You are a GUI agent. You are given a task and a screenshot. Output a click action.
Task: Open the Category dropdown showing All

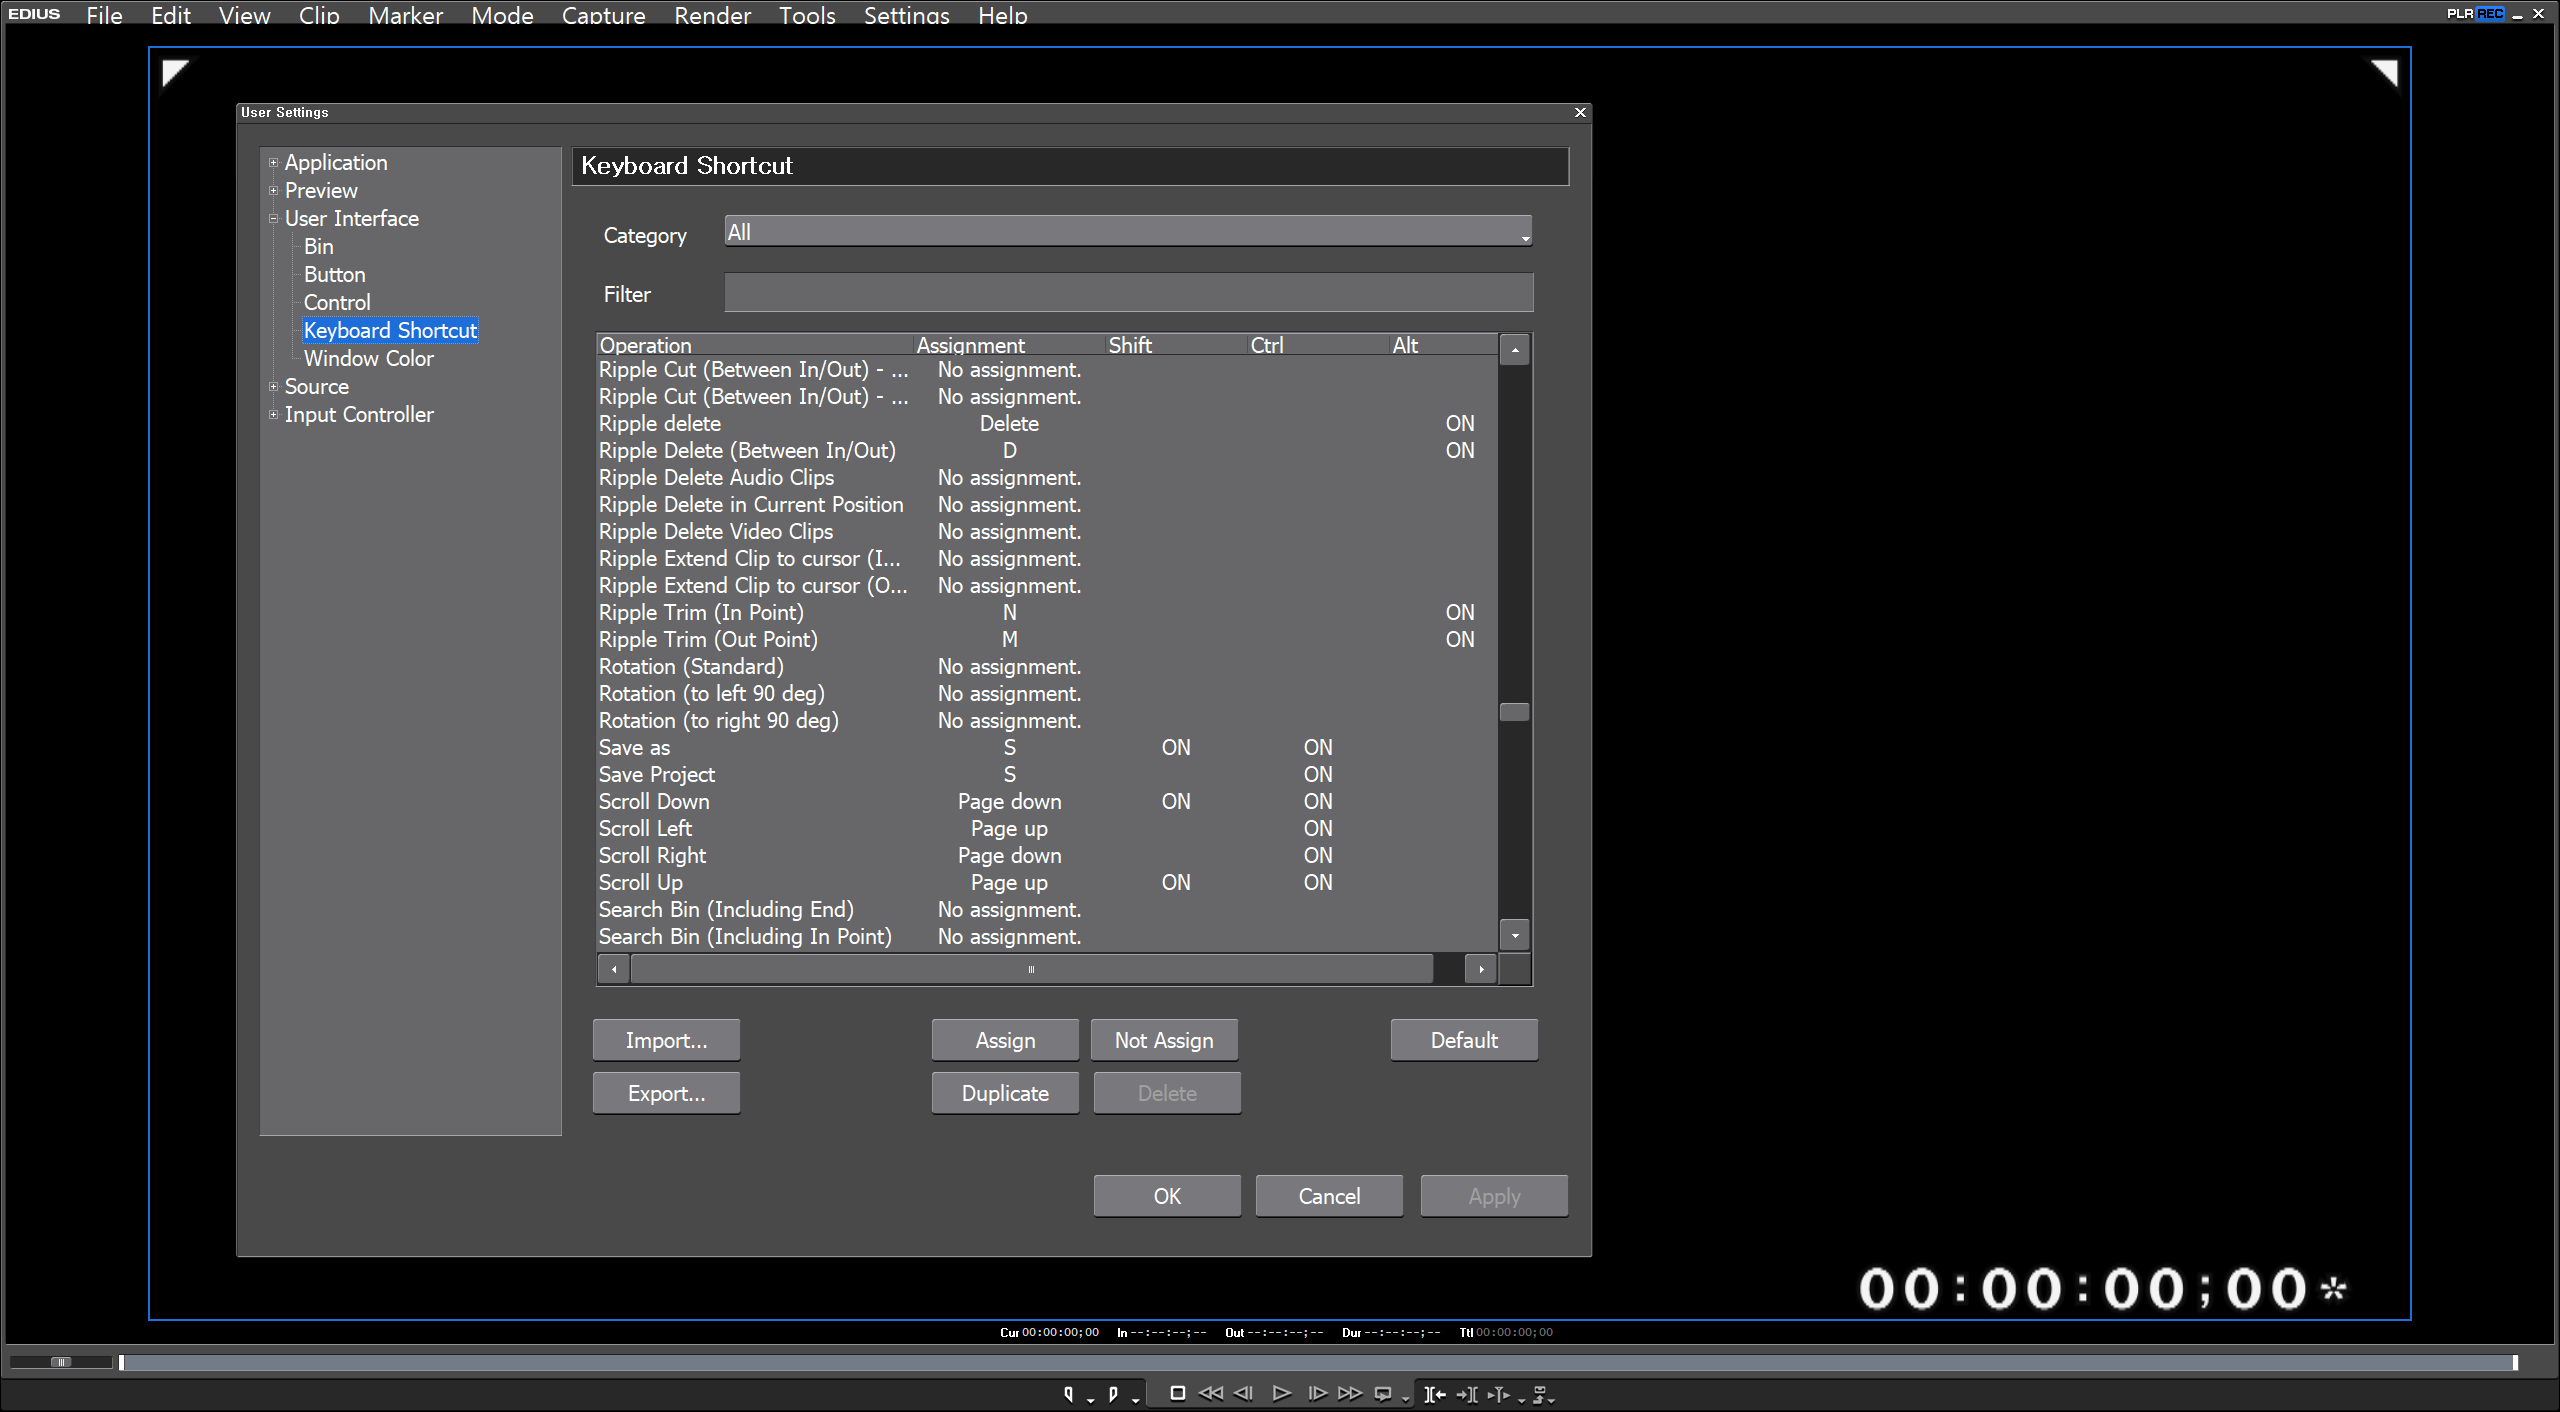[1127, 232]
